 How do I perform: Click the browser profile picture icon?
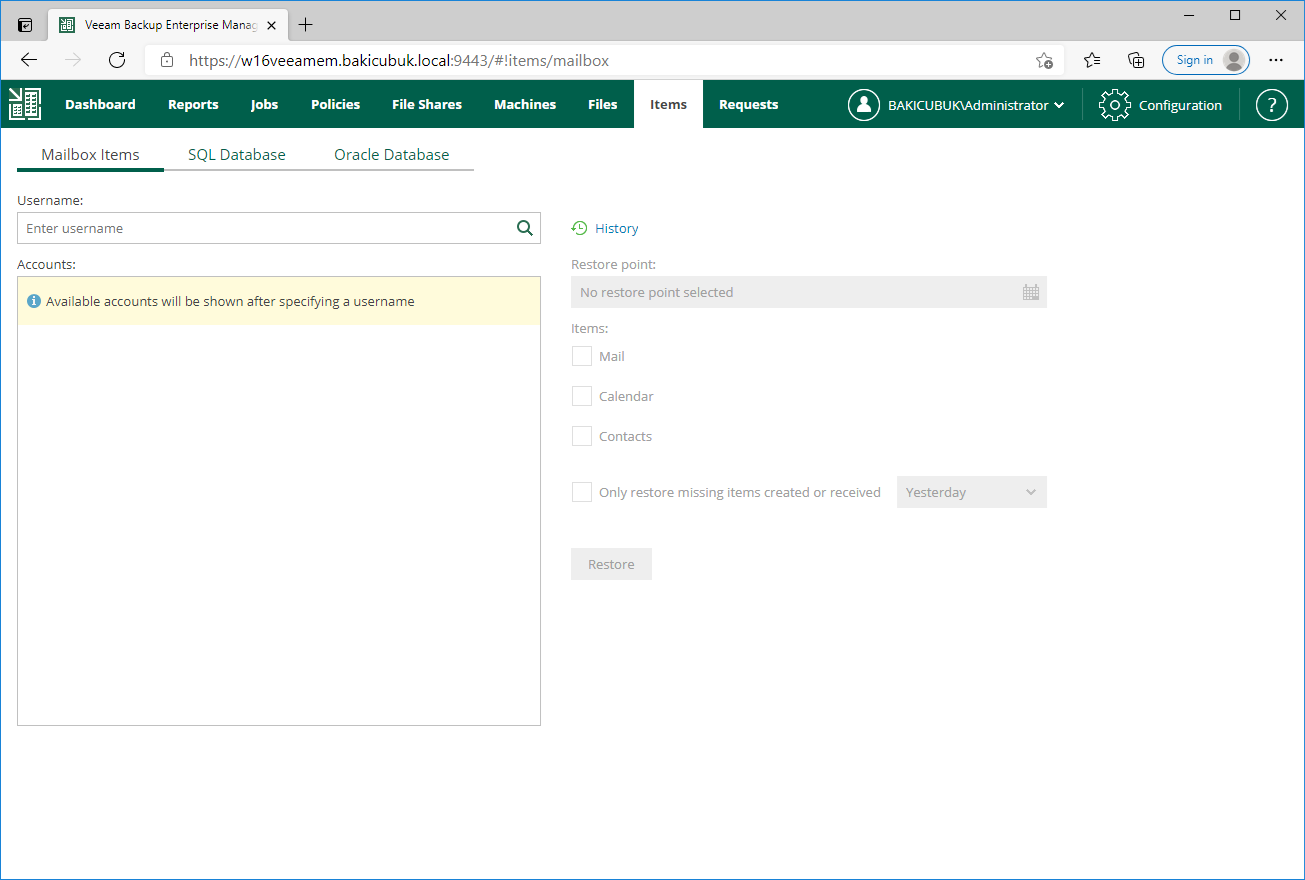pyautogui.click(x=1235, y=60)
